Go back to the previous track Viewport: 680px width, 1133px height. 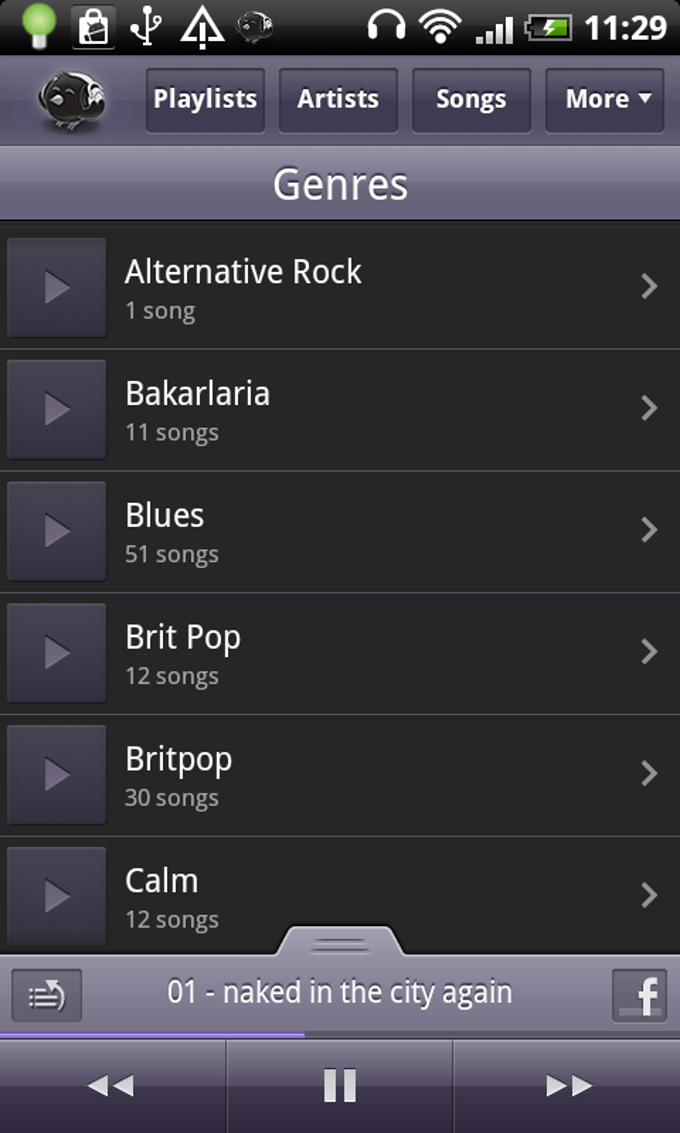[x=112, y=1085]
